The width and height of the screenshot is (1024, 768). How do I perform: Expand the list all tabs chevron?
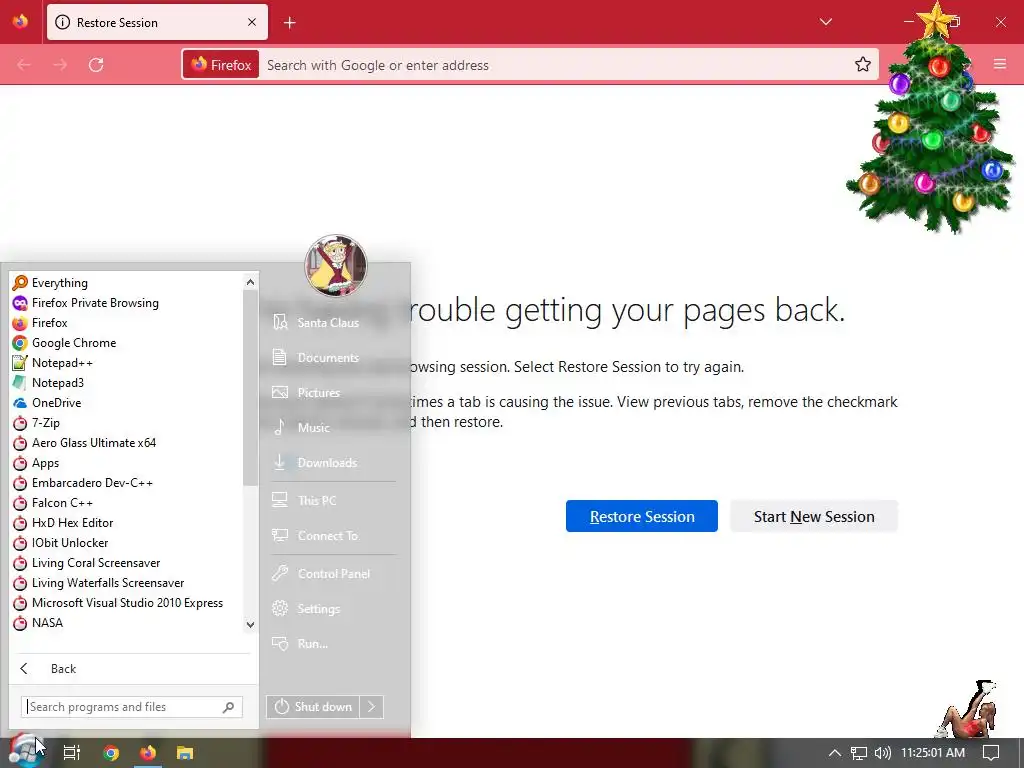[826, 22]
